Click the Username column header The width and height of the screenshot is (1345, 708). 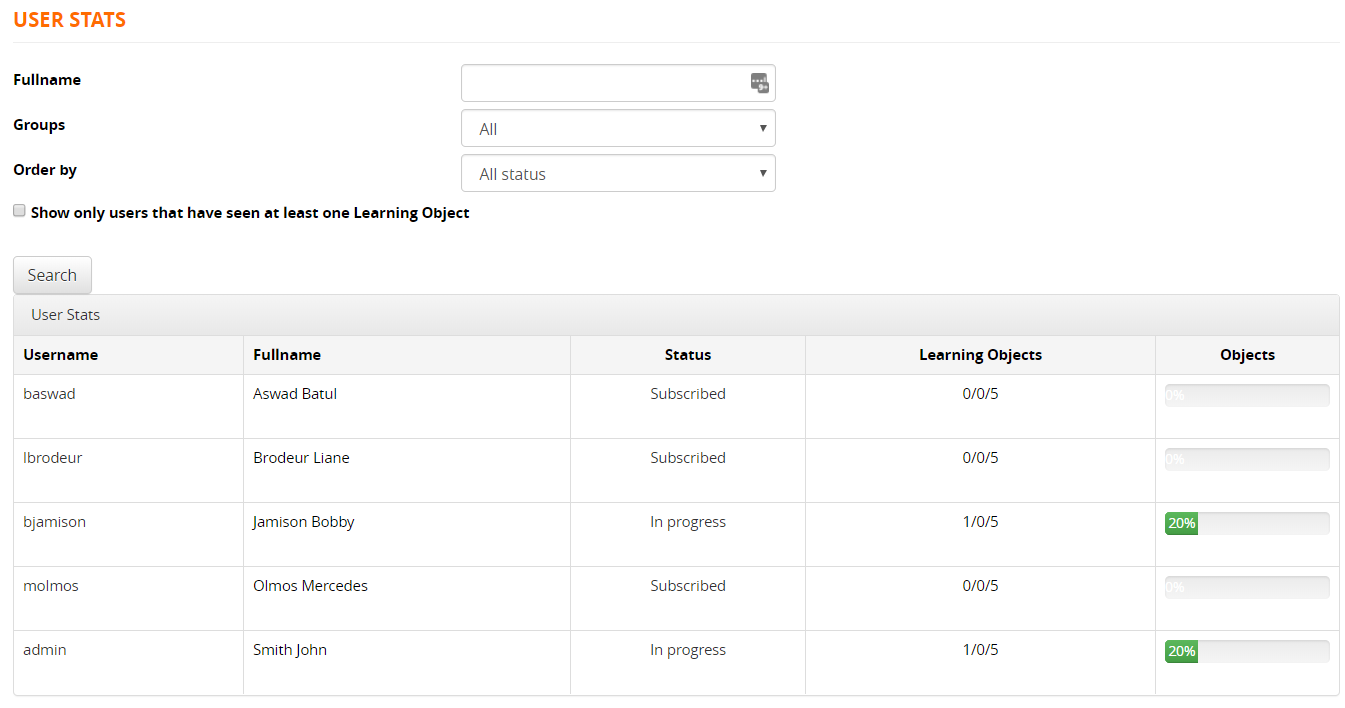pyautogui.click(x=61, y=355)
